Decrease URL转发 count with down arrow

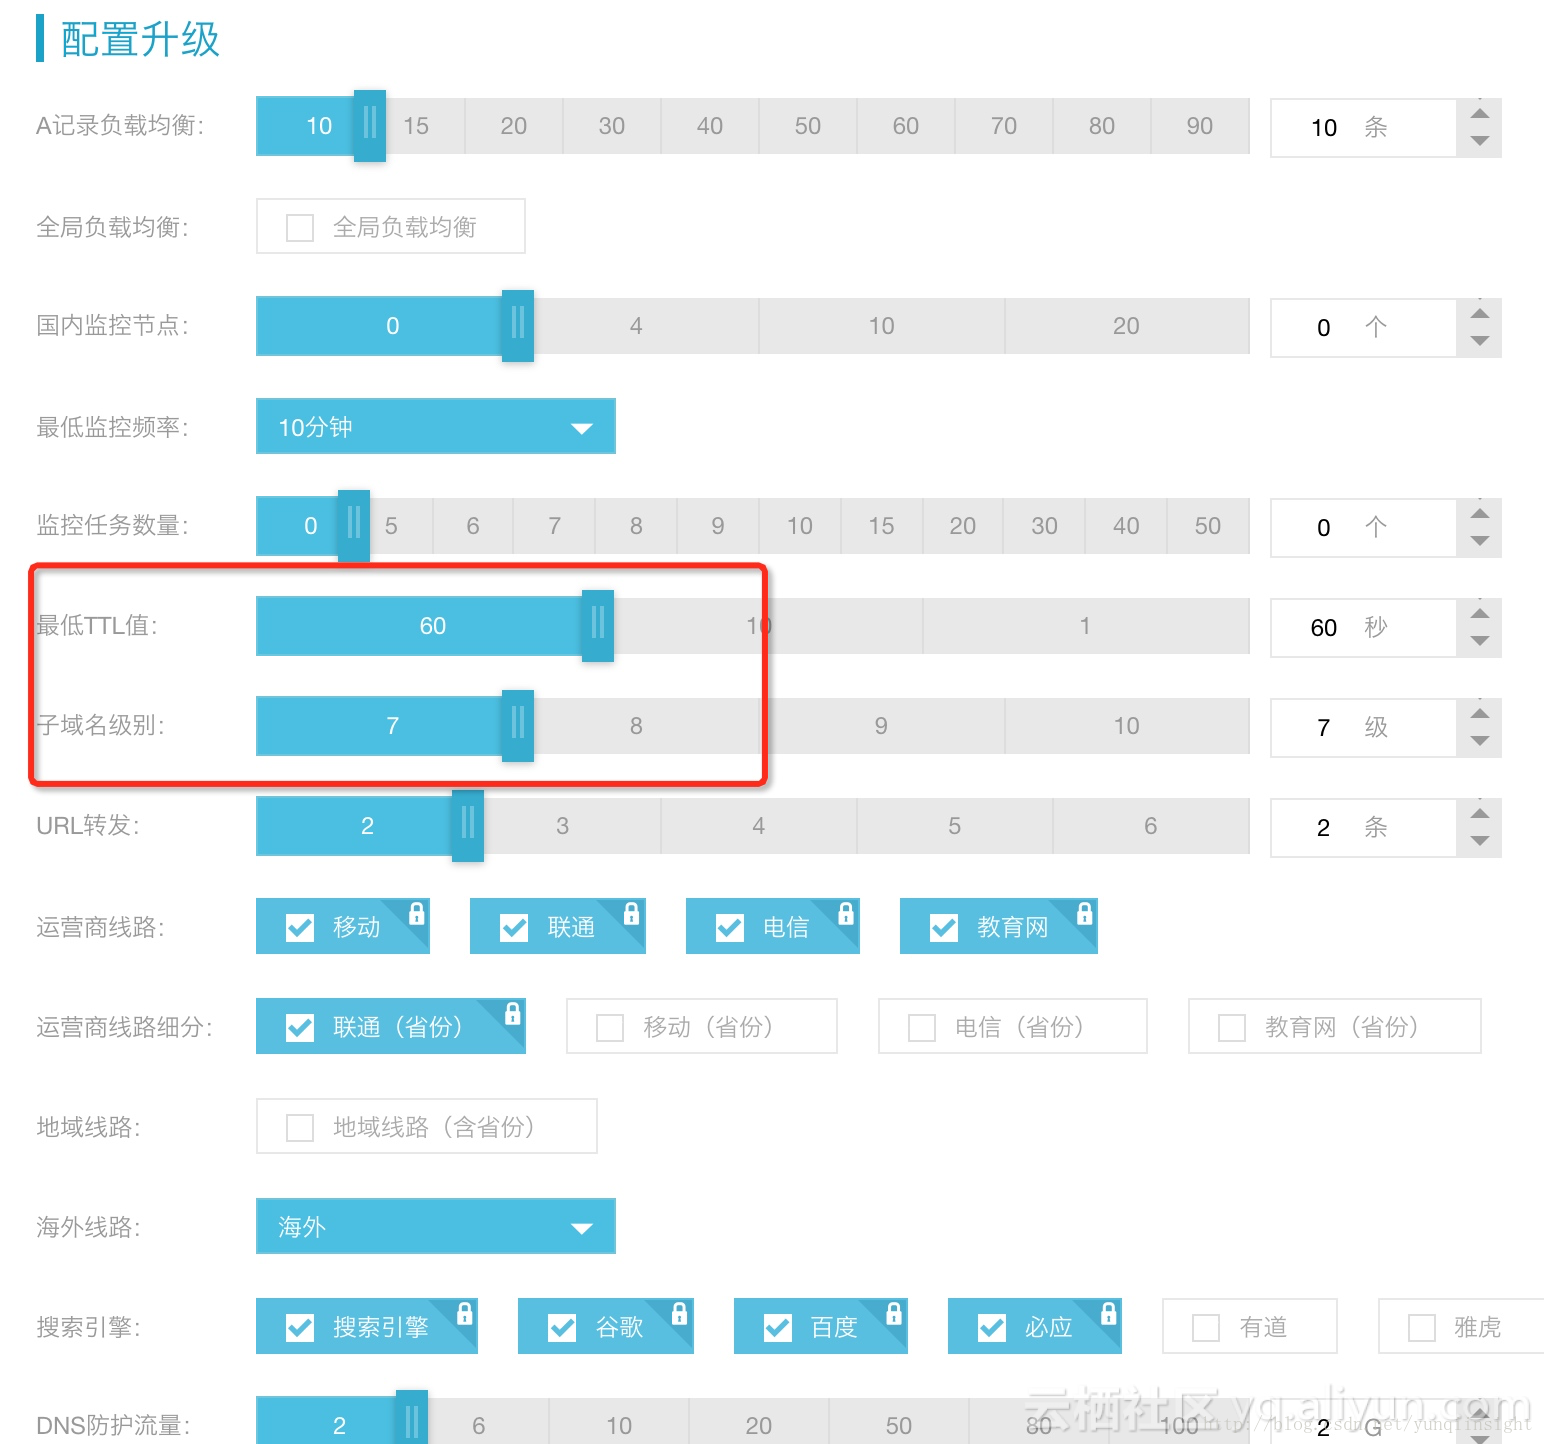[x=1480, y=841]
